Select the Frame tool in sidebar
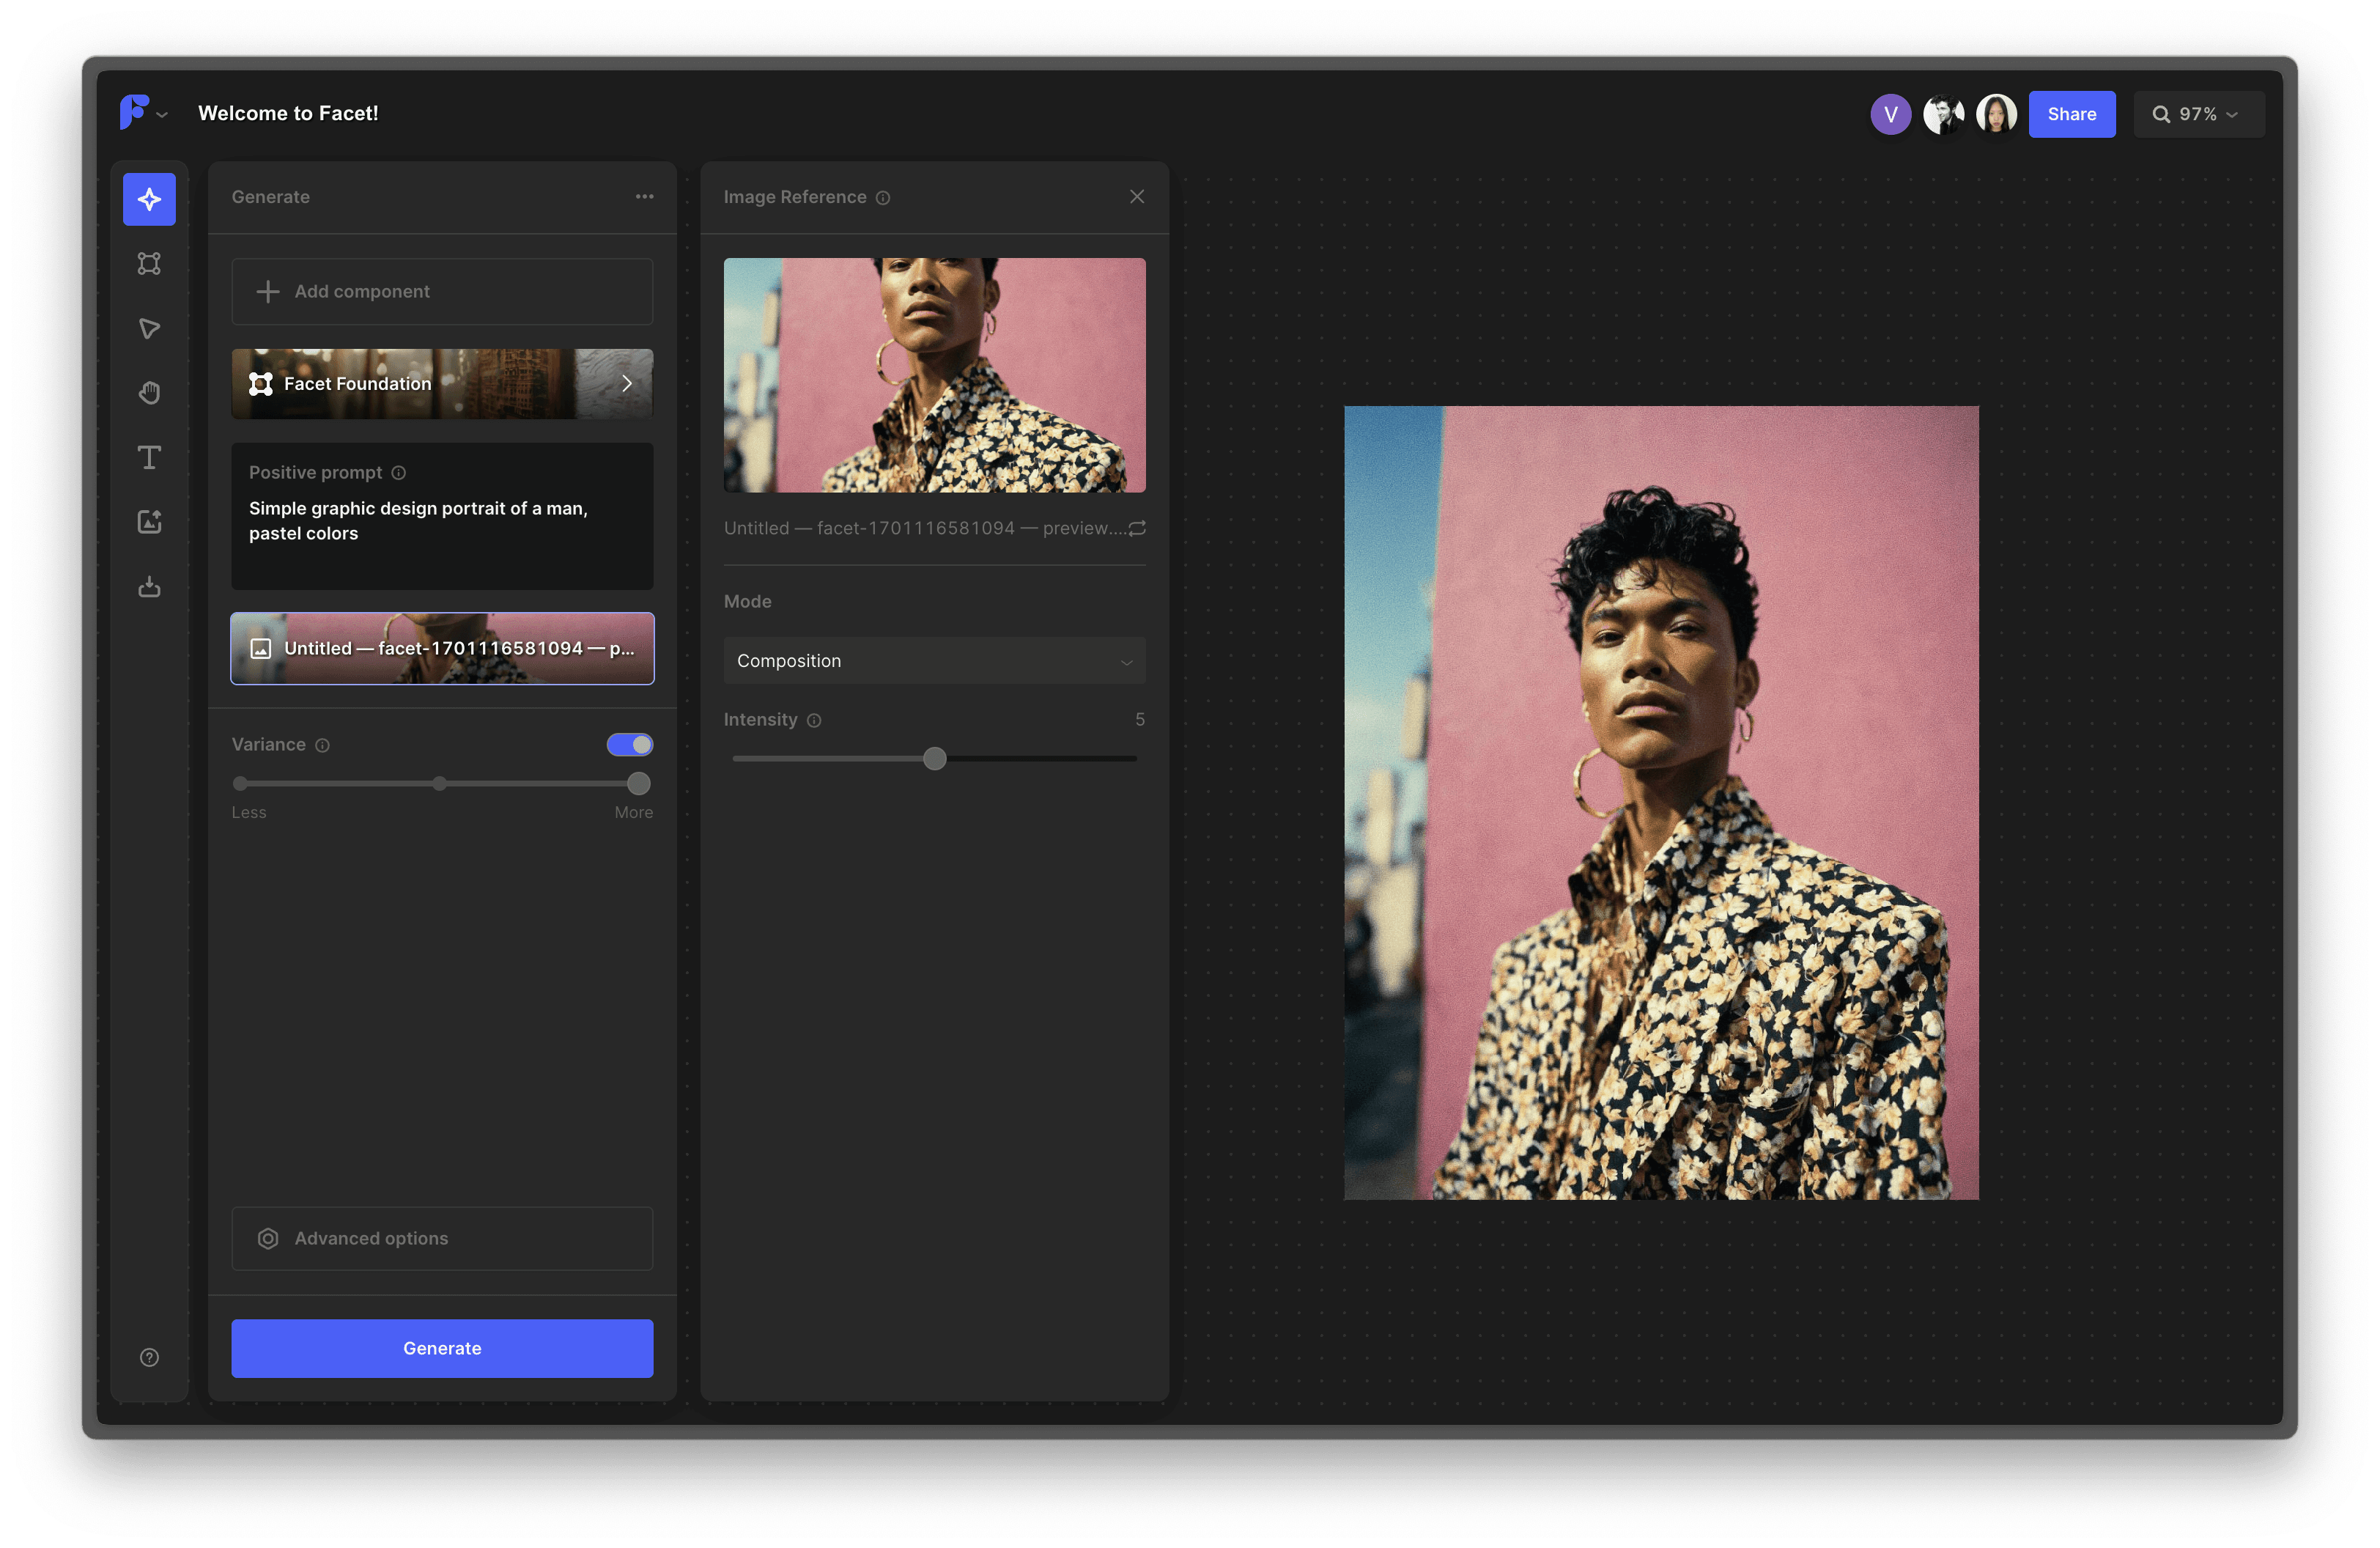This screenshot has width=2380, height=1548. 149,263
